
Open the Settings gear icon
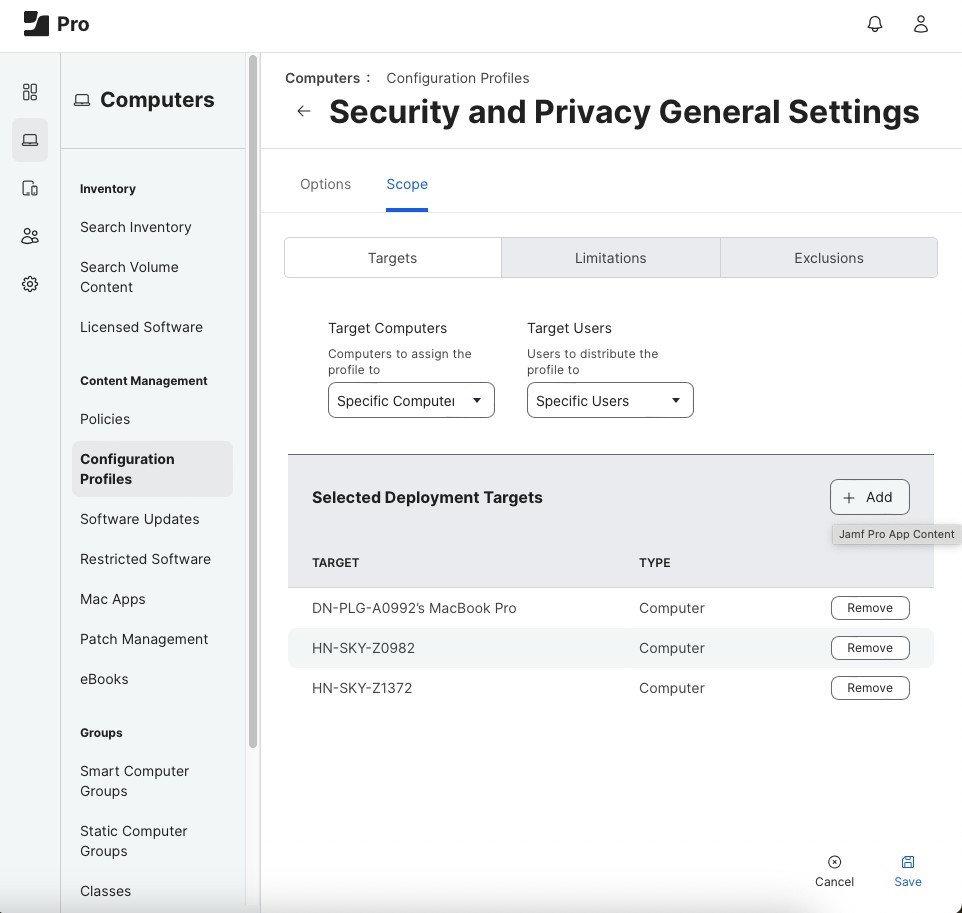pyautogui.click(x=30, y=284)
